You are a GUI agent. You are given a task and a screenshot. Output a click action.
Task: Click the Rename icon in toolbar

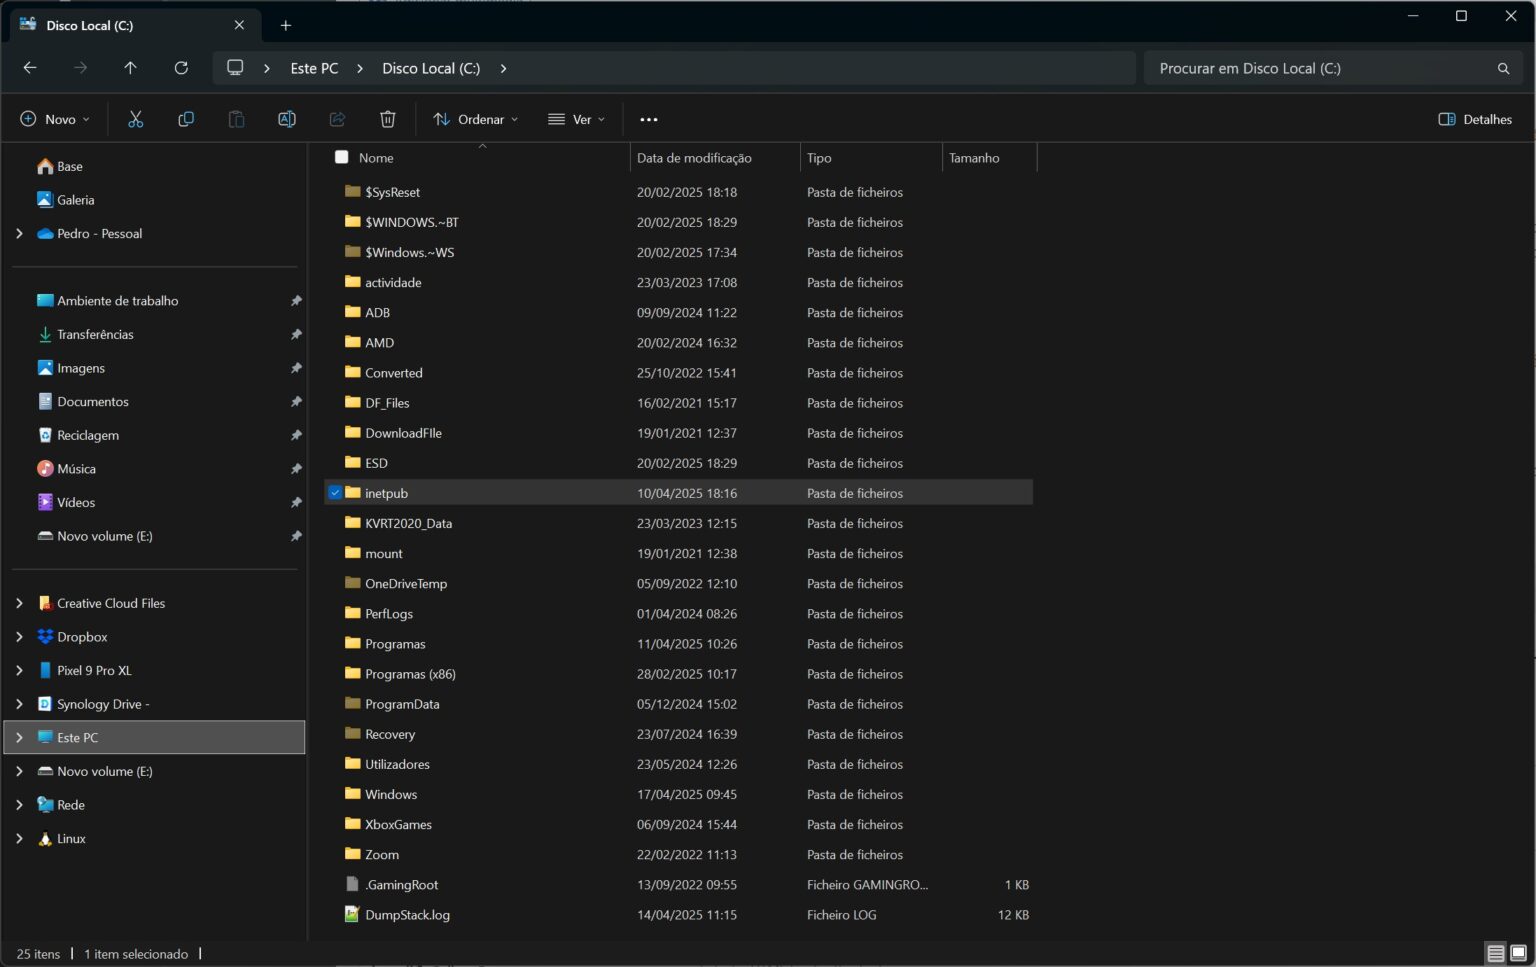click(x=287, y=119)
